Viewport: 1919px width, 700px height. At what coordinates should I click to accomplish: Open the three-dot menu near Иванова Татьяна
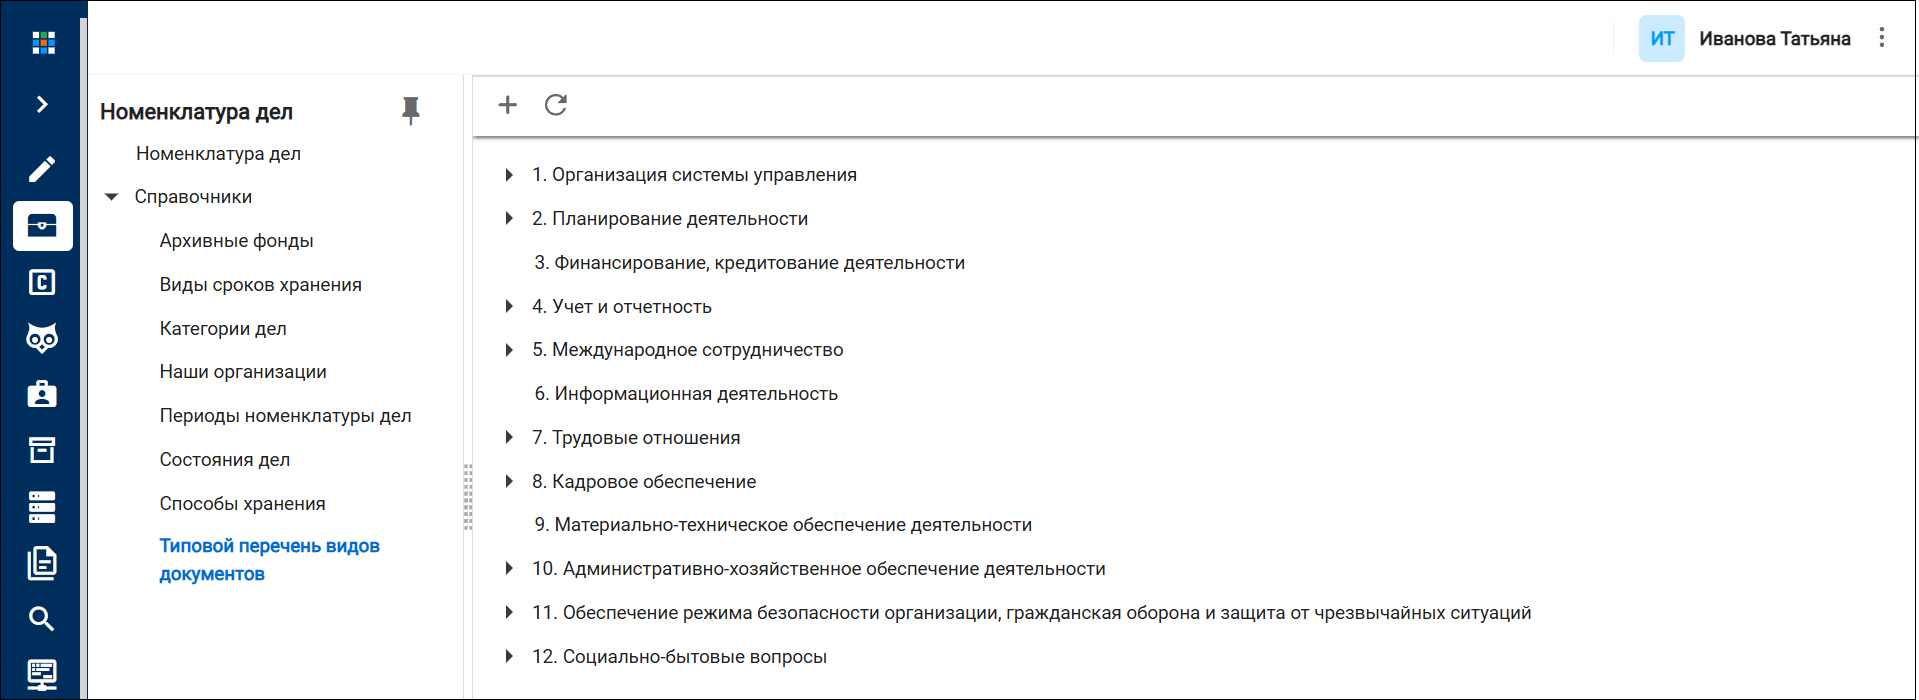tap(1882, 38)
